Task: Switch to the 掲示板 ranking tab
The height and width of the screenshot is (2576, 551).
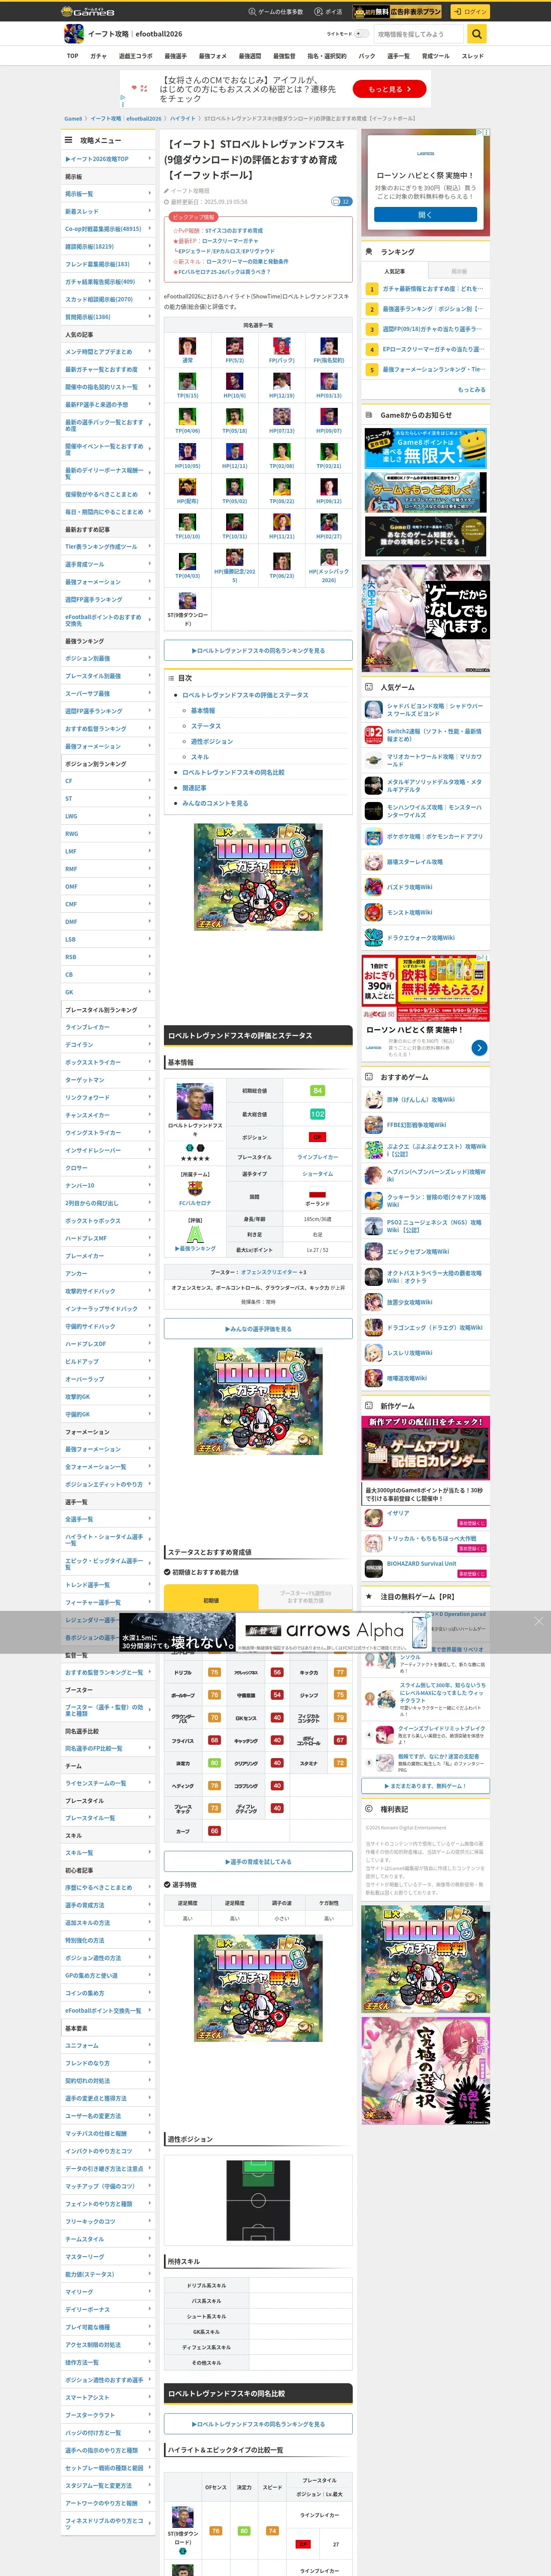Action: (x=459, y=270)
